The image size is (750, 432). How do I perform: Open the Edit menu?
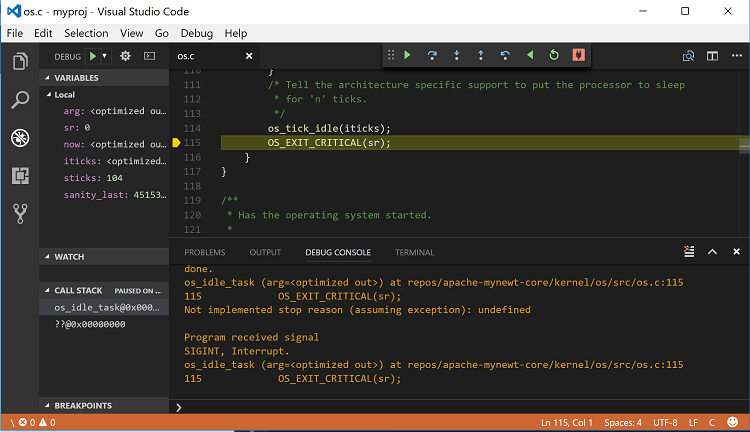(x=43, y=33)
